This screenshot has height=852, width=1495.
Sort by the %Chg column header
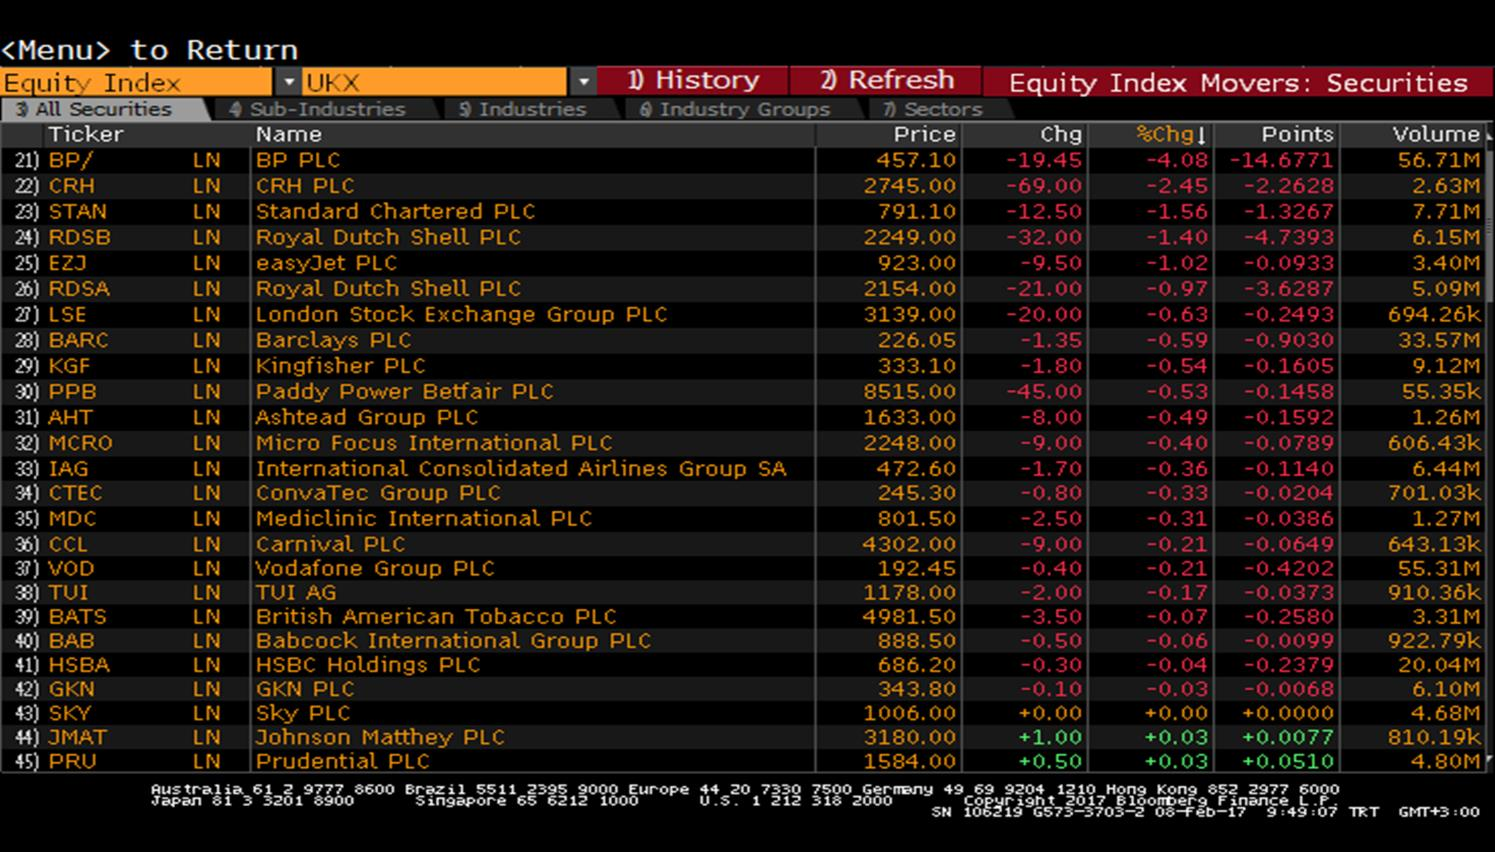tap(1171, 135)
